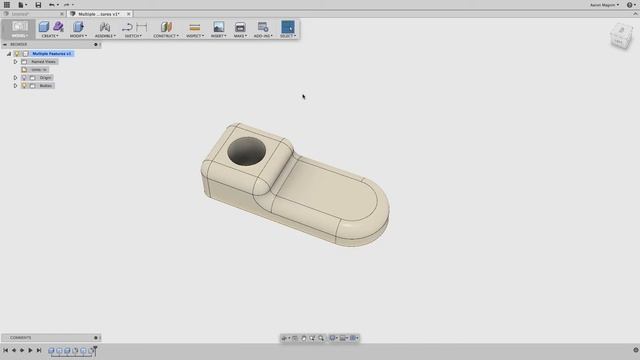Collapse the Multiple Features v1 root node
Viewport: 640px width, 360px height.
coord(9,53)
